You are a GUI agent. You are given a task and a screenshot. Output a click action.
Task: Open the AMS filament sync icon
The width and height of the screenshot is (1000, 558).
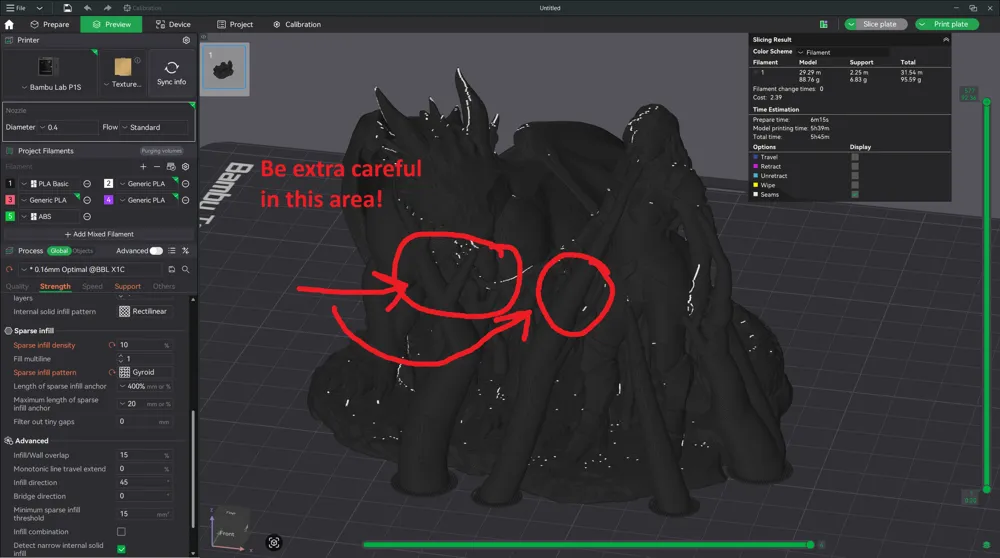click(x=171, y=166)
